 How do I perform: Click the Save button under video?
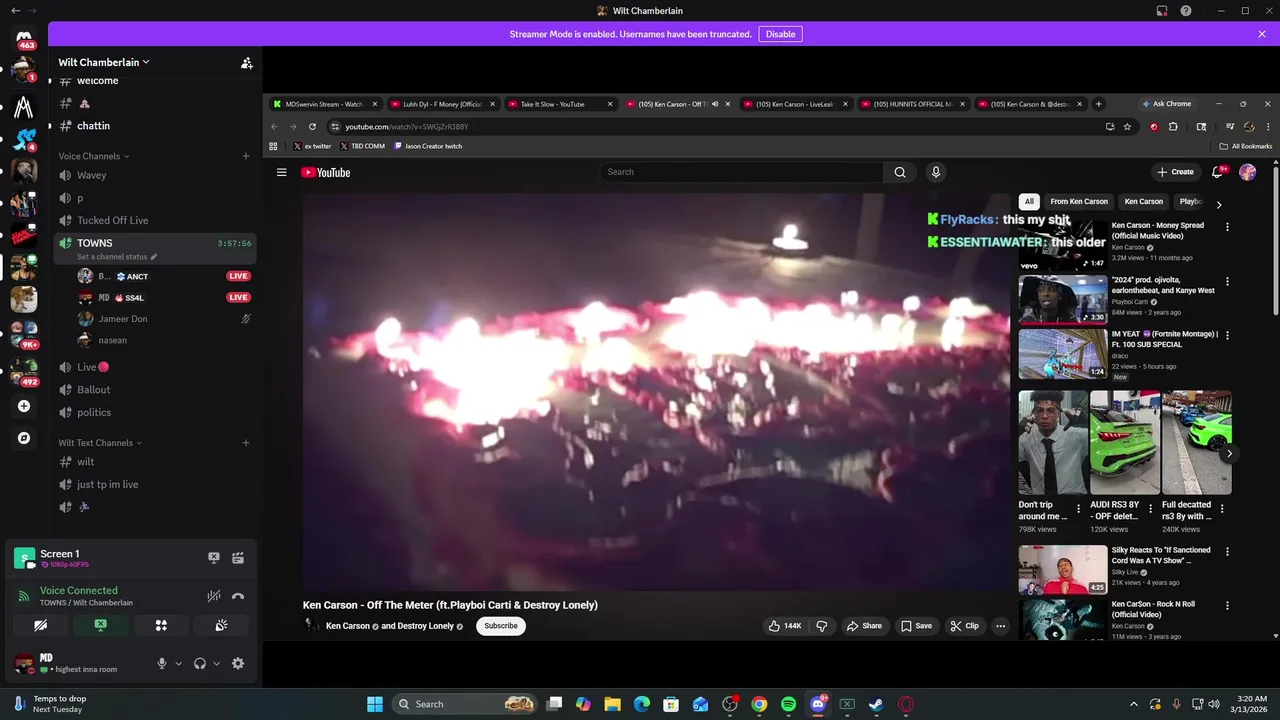(916, 626)
